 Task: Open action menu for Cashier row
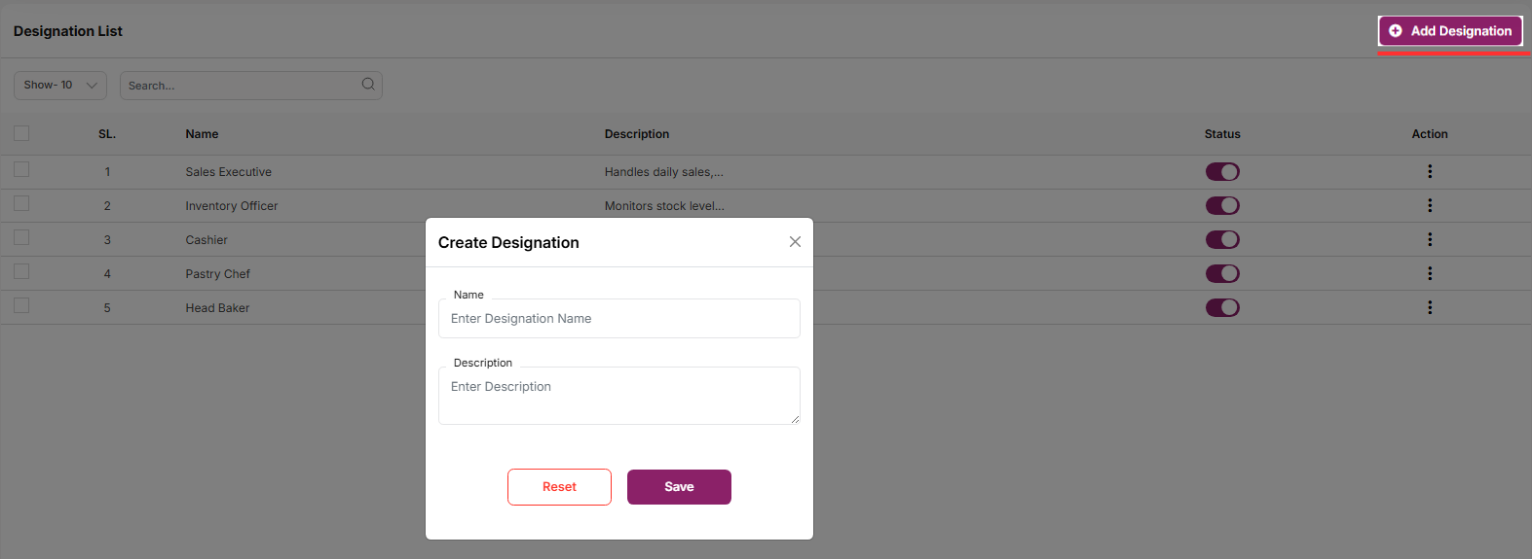[1429, 240]
